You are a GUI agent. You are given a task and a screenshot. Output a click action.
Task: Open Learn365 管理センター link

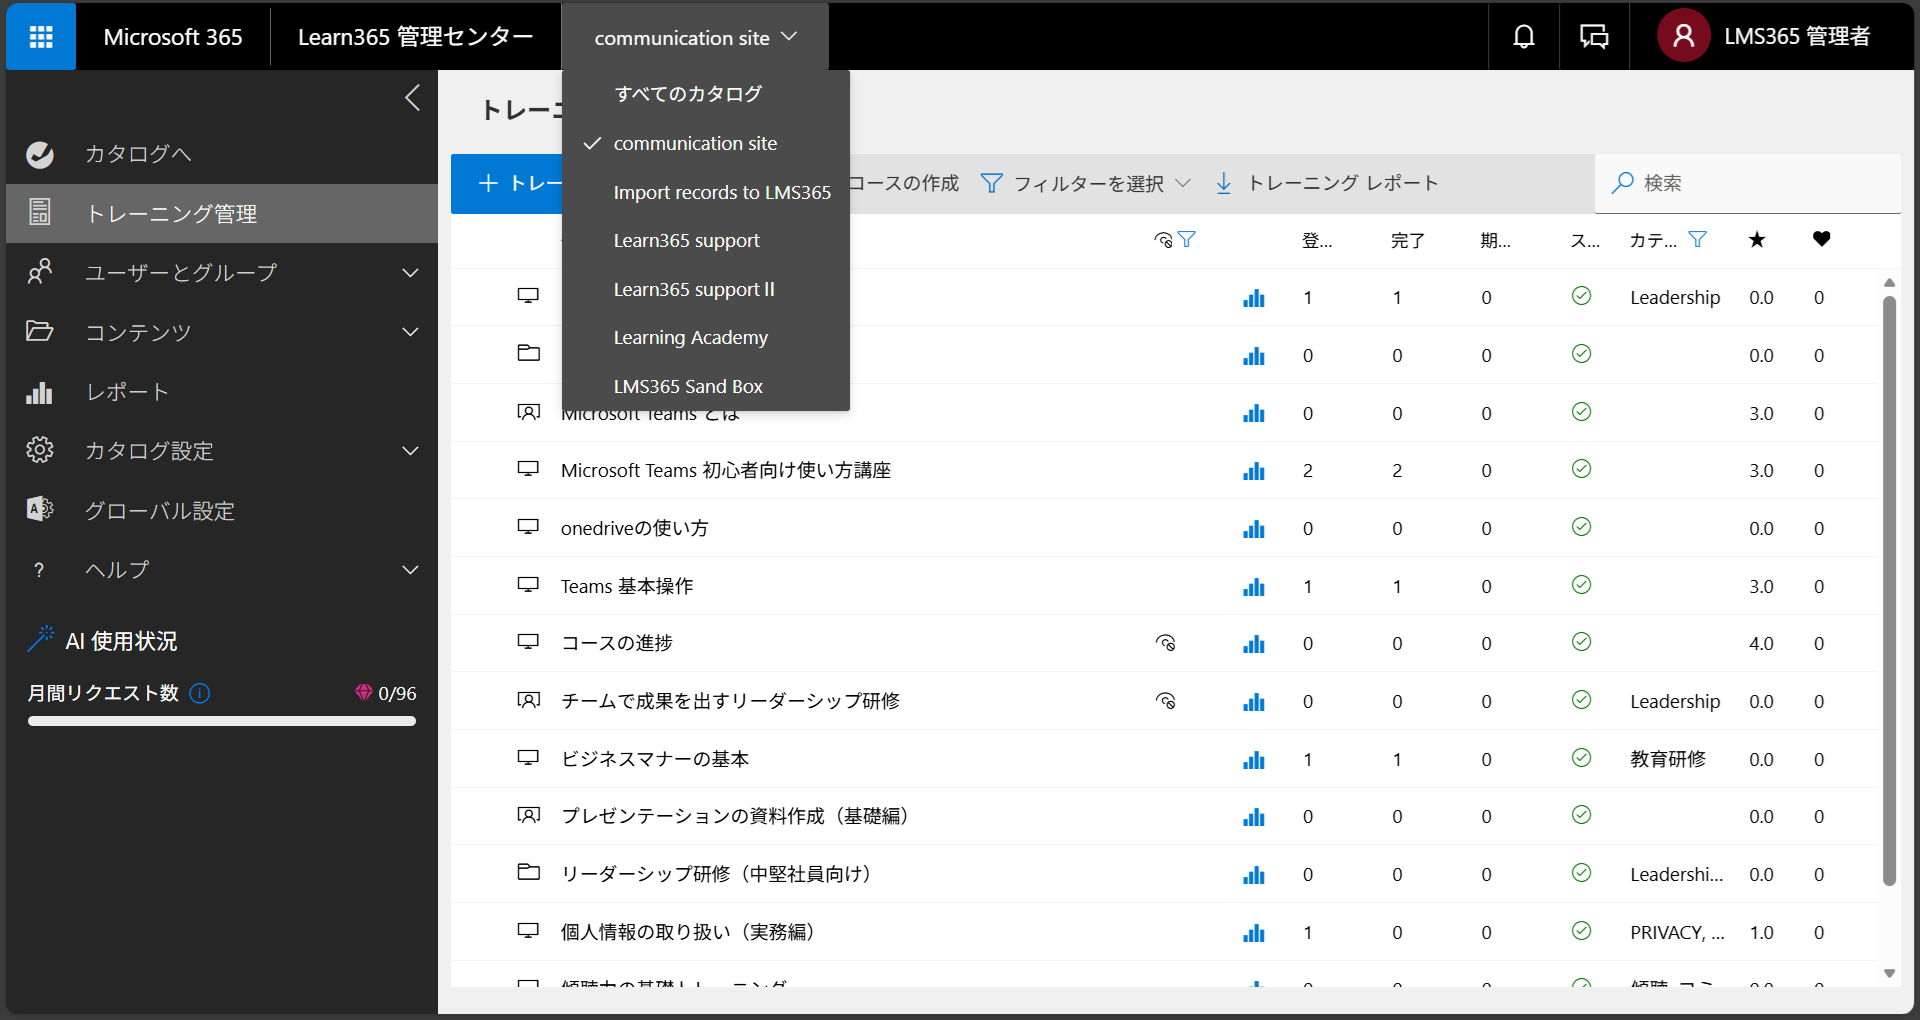[415, 37]
